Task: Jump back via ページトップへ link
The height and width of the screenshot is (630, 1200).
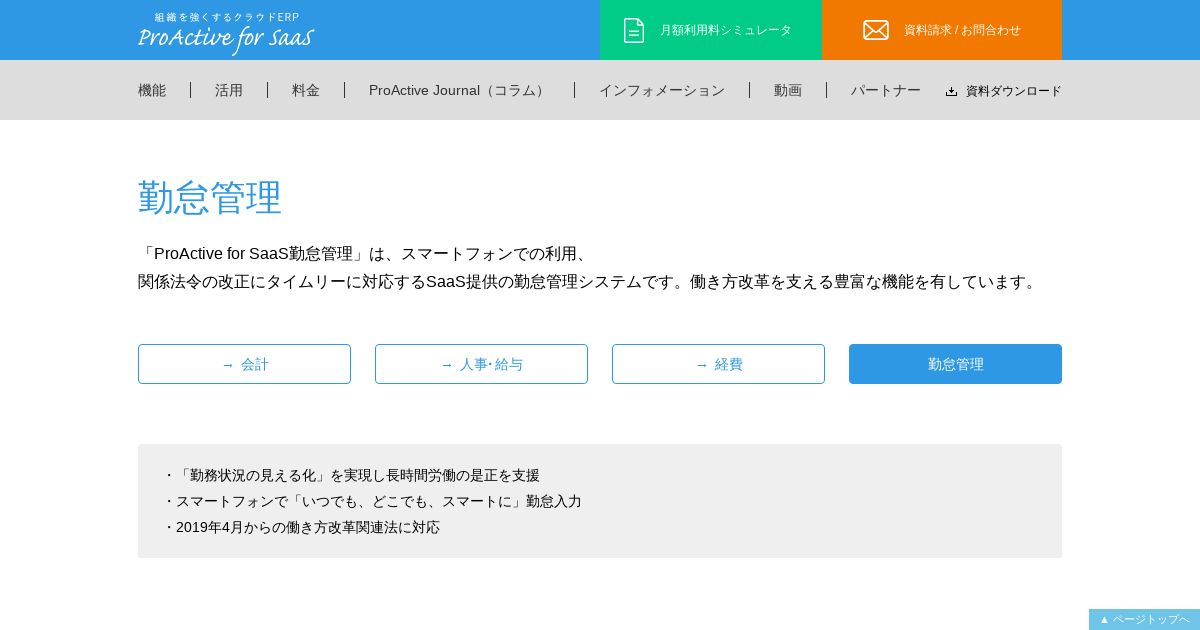Action: [x=1144, y=619]
